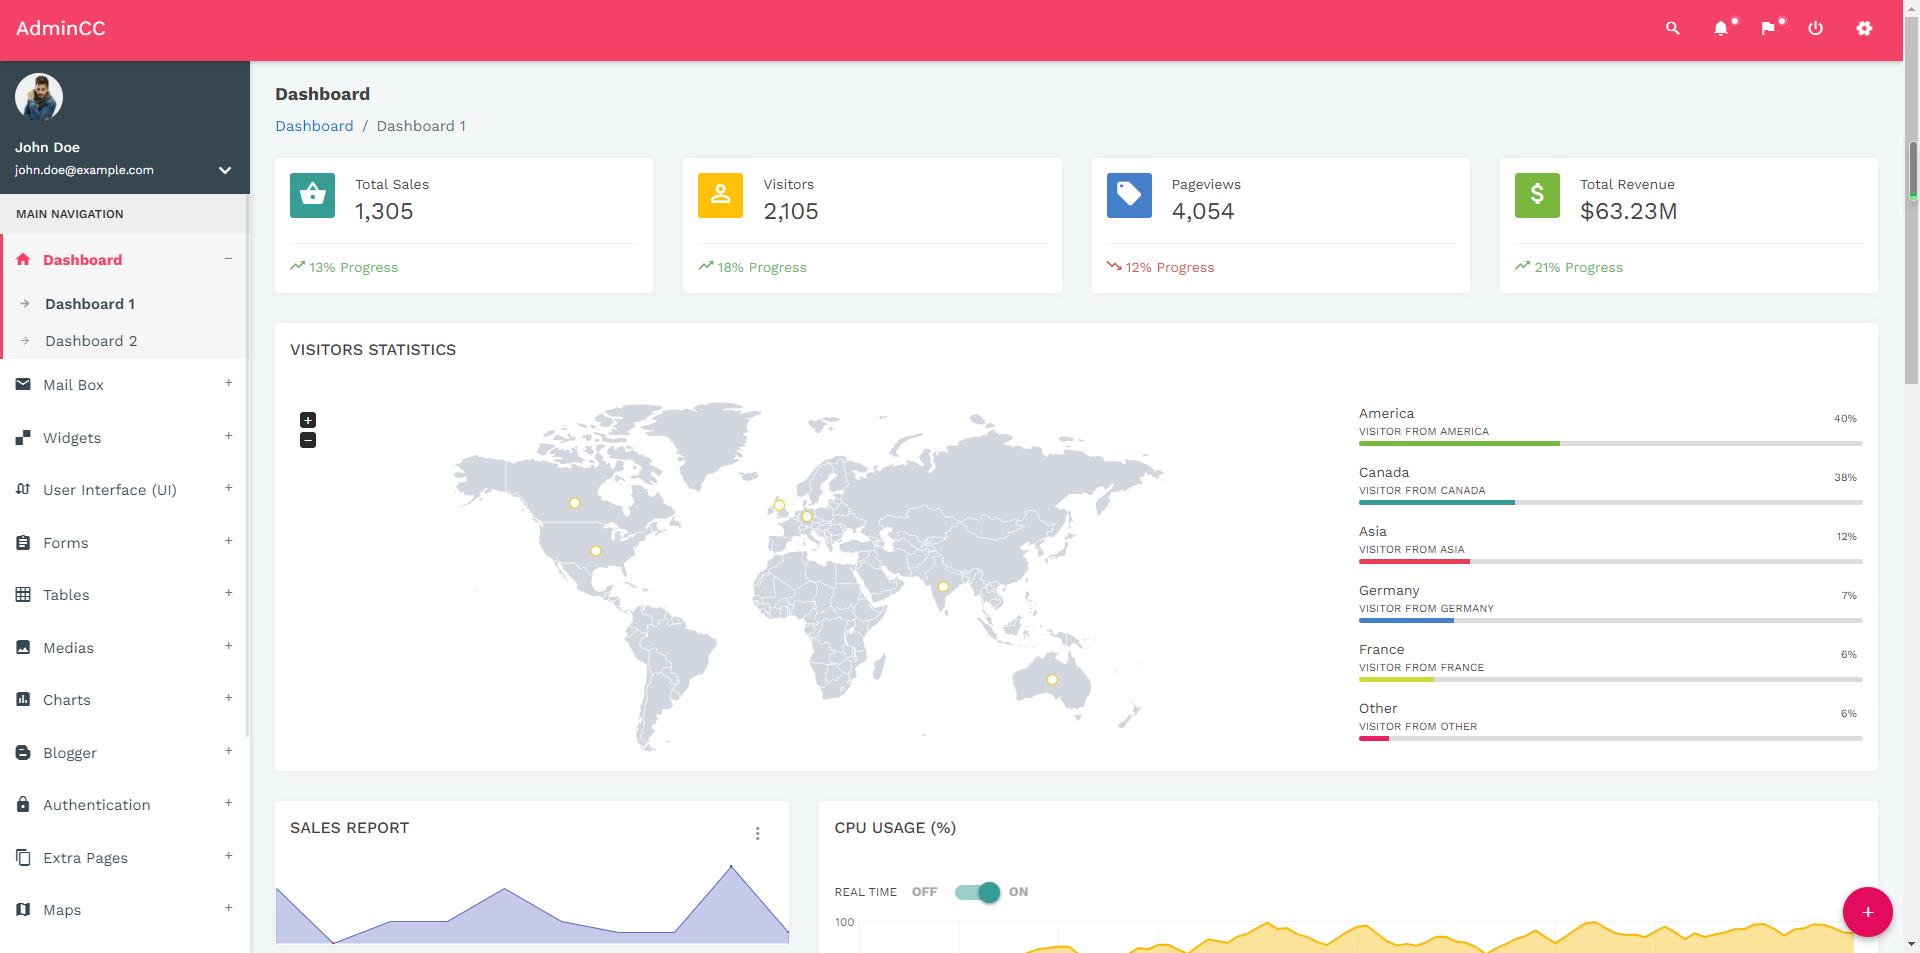The height and width of the screenshot is (953, 1920).
Task: Click the sales report area chart peak
Action: [731, 866]
